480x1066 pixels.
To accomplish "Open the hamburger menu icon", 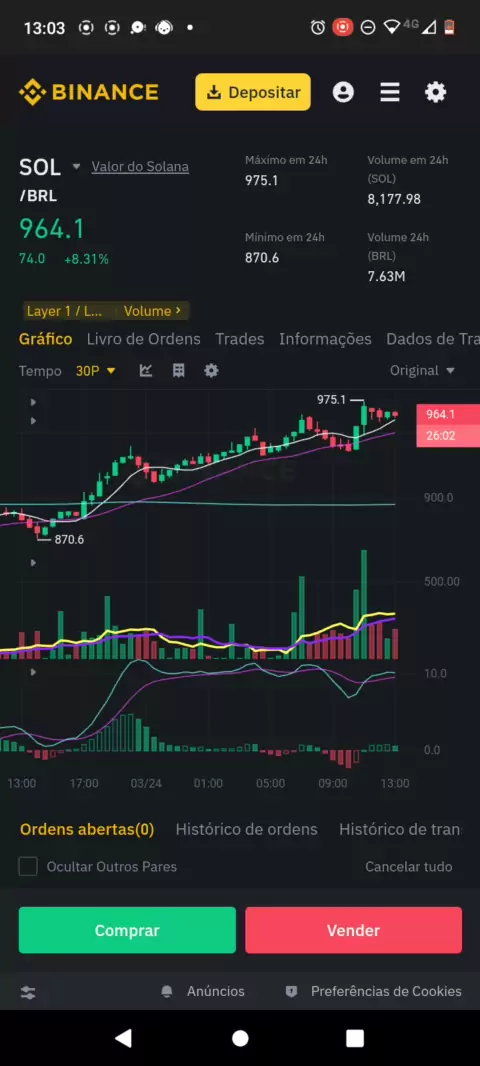I will point(390,92).
